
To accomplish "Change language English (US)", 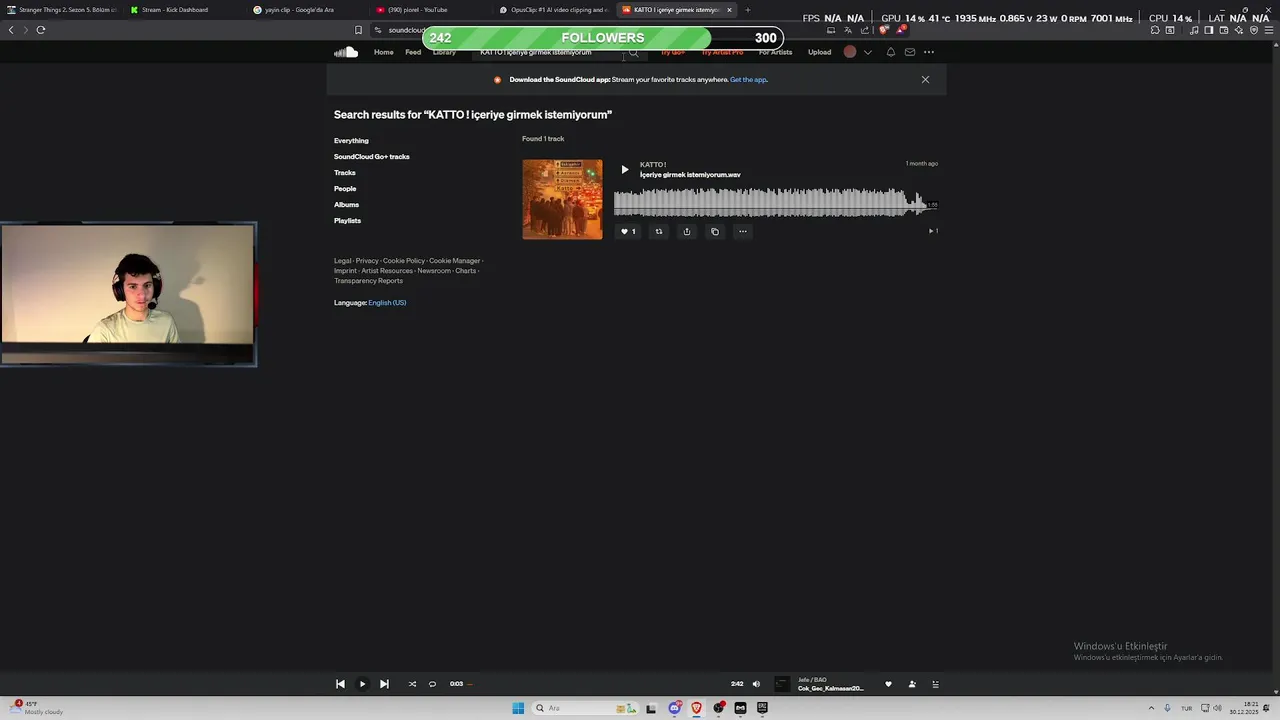I will coord(387,303).
